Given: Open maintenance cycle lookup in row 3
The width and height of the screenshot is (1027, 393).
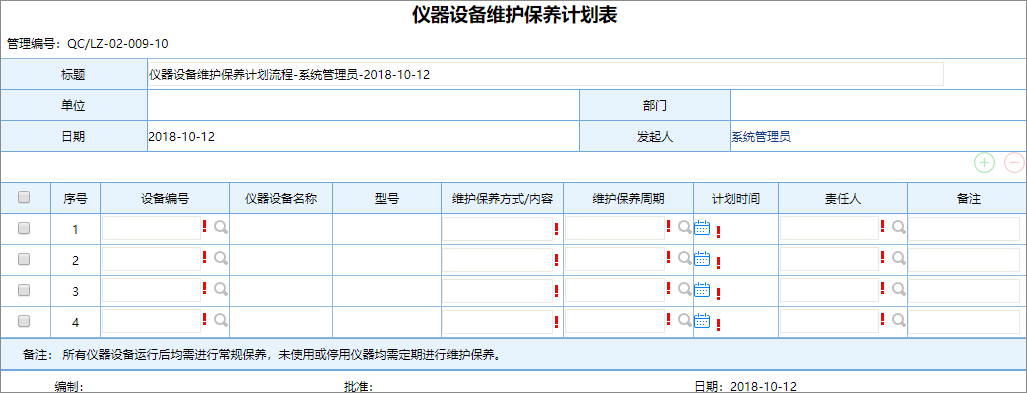Looking at the screenshot, I should tap(684, 289).
